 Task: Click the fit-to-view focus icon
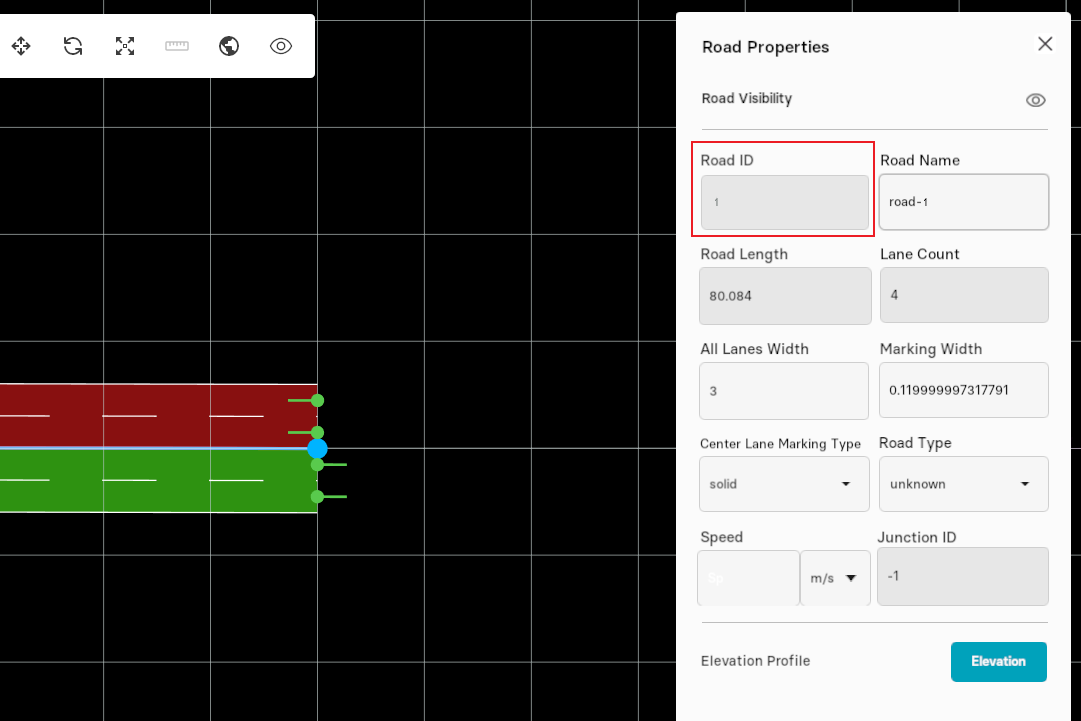click(x=125, y=46)
